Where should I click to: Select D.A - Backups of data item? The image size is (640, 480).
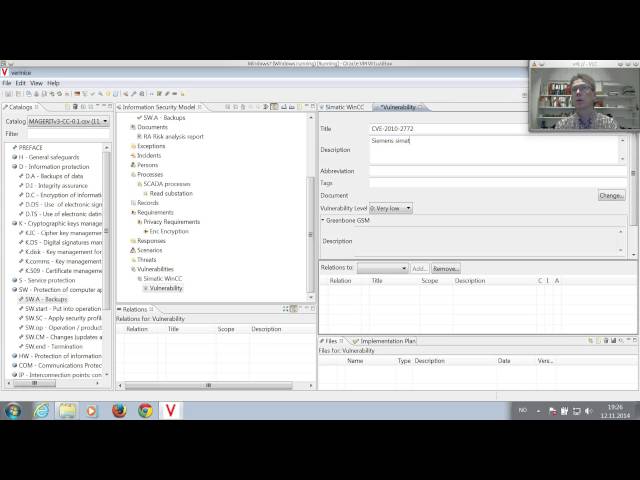point(54,176)
